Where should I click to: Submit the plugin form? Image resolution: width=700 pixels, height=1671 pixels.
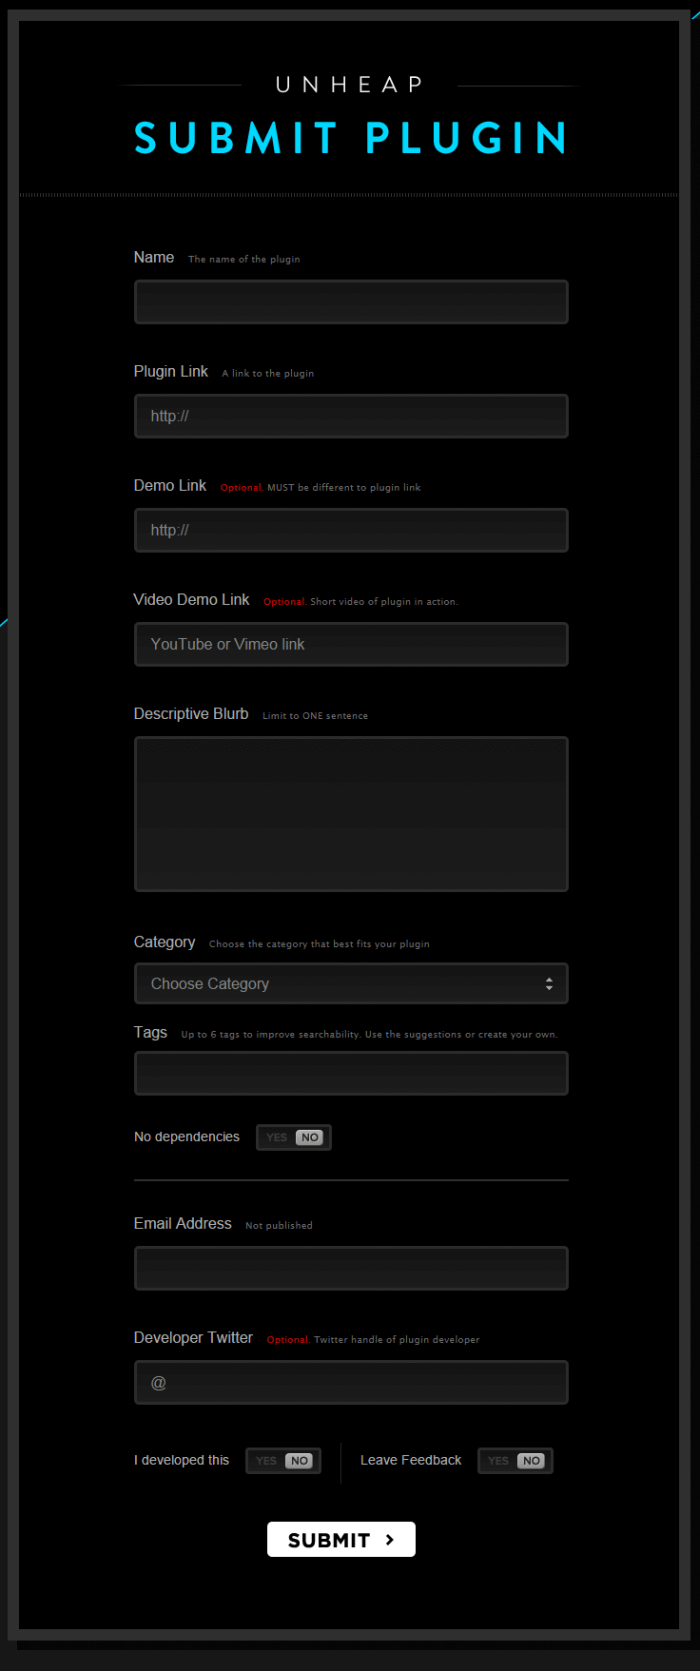coord(340,1540)
